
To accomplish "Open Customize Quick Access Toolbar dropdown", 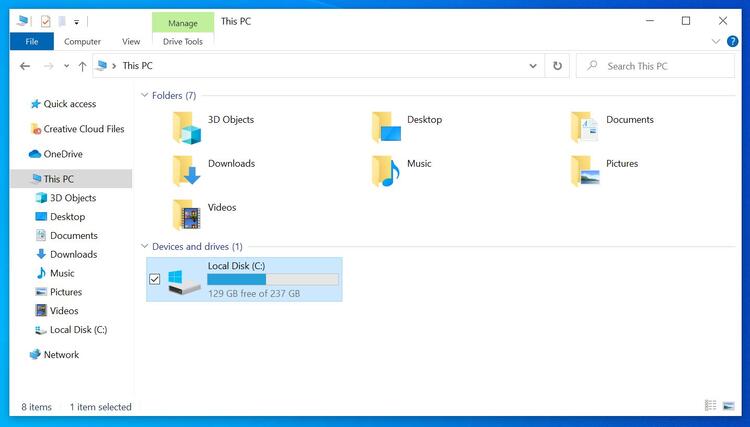I will tap(77, 22).
